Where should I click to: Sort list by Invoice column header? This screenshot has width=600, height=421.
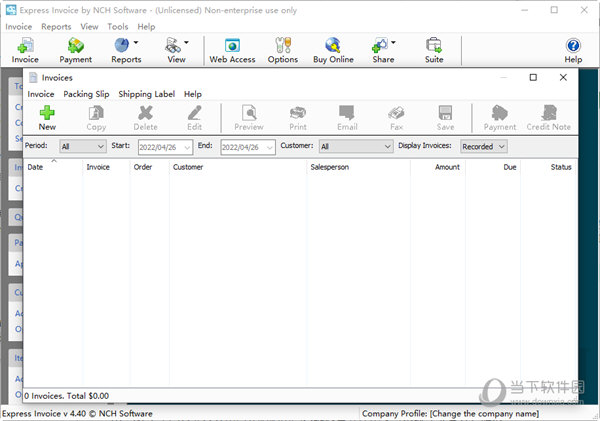tap(106, 167)
